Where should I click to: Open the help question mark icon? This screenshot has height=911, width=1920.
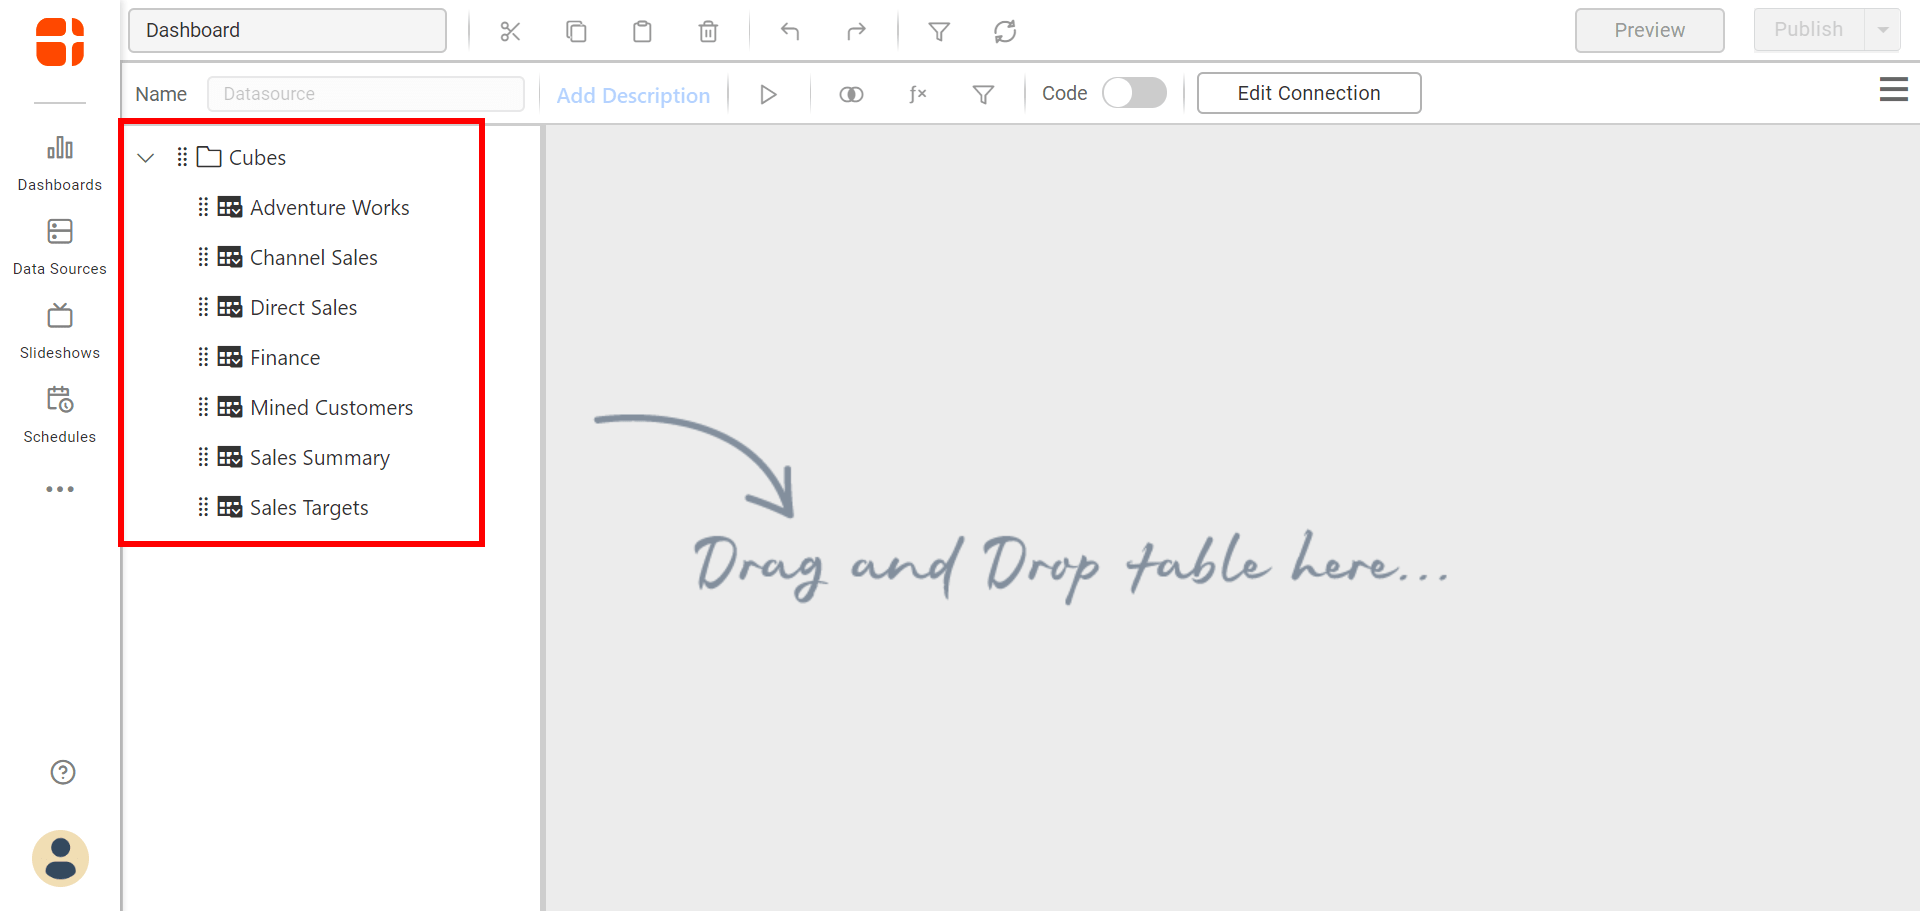[x=63, y=772]
